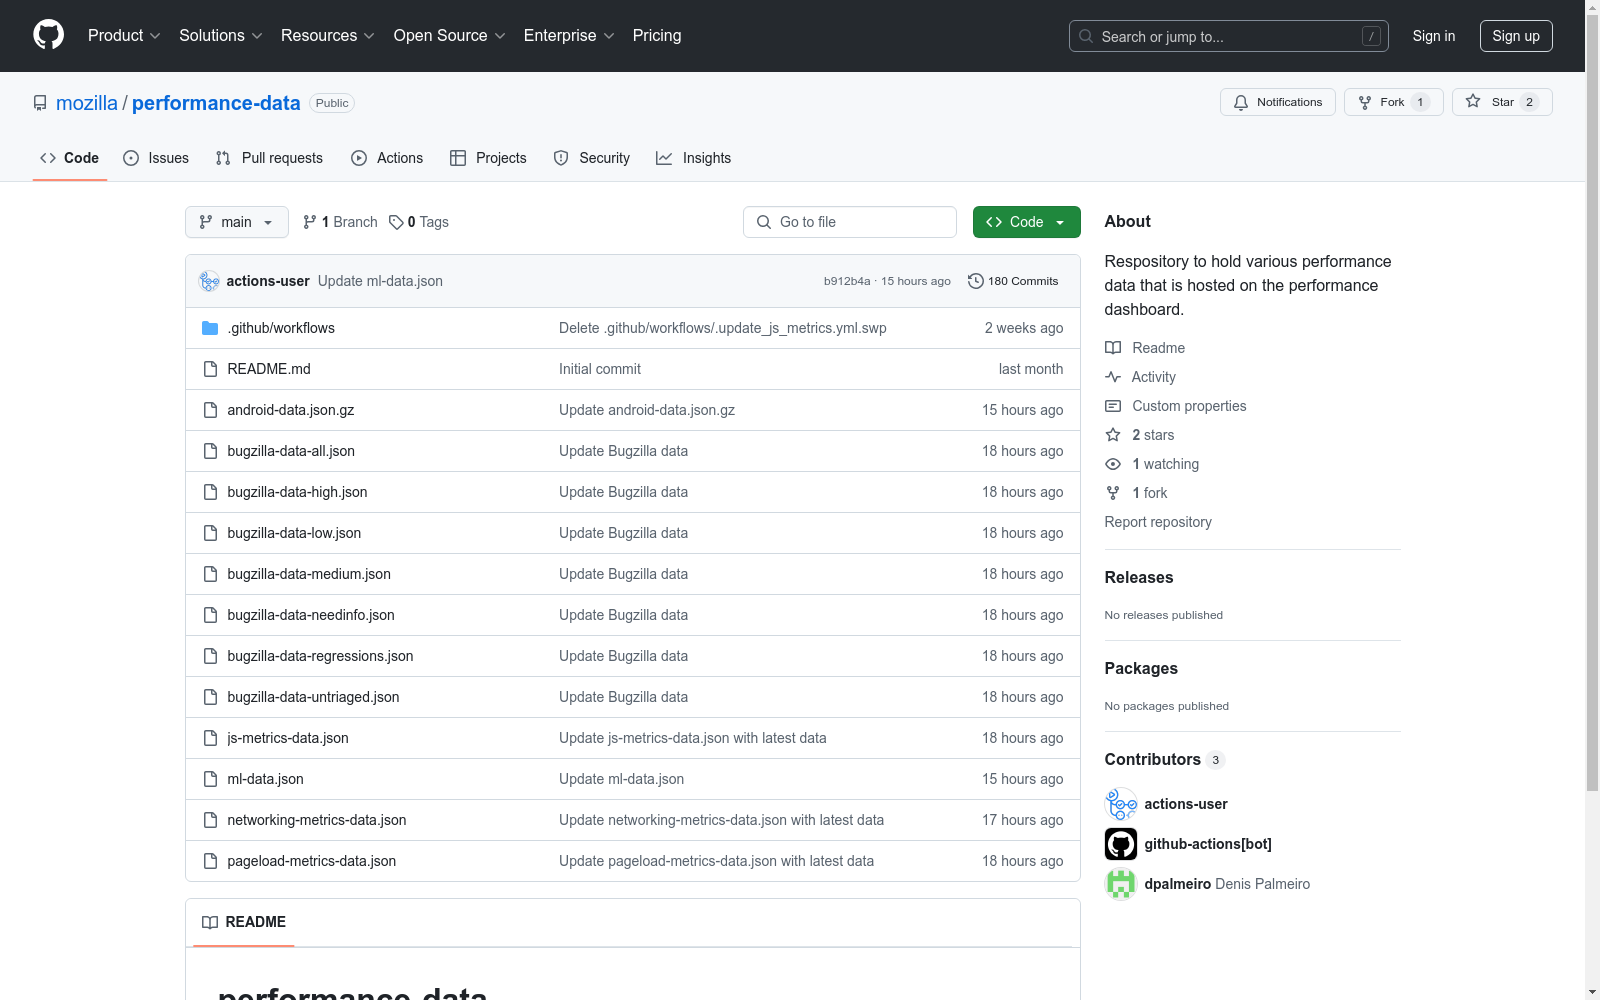Open the bugzilla-data-all.json file
Screen dimensions: 1600x1000
click(291, 451)
